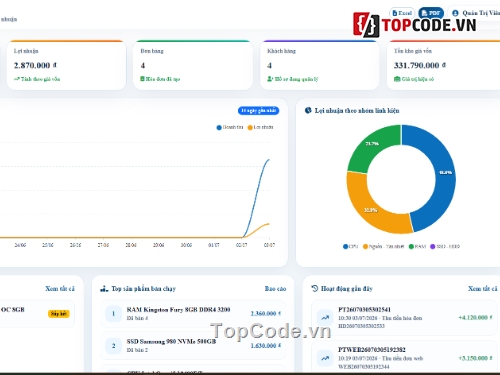Click the Đơn hàng card title

click(x=152, y=51)
